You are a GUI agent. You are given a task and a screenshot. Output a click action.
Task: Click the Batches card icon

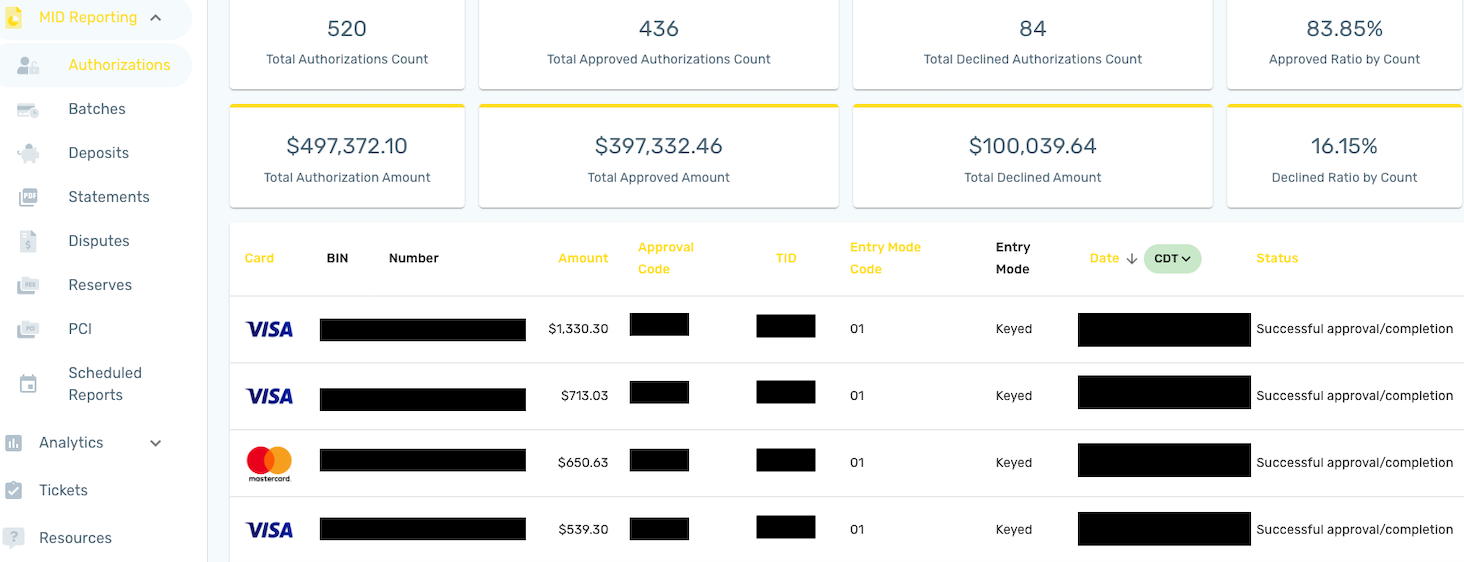pyautogui.click(x=28, y=110)
